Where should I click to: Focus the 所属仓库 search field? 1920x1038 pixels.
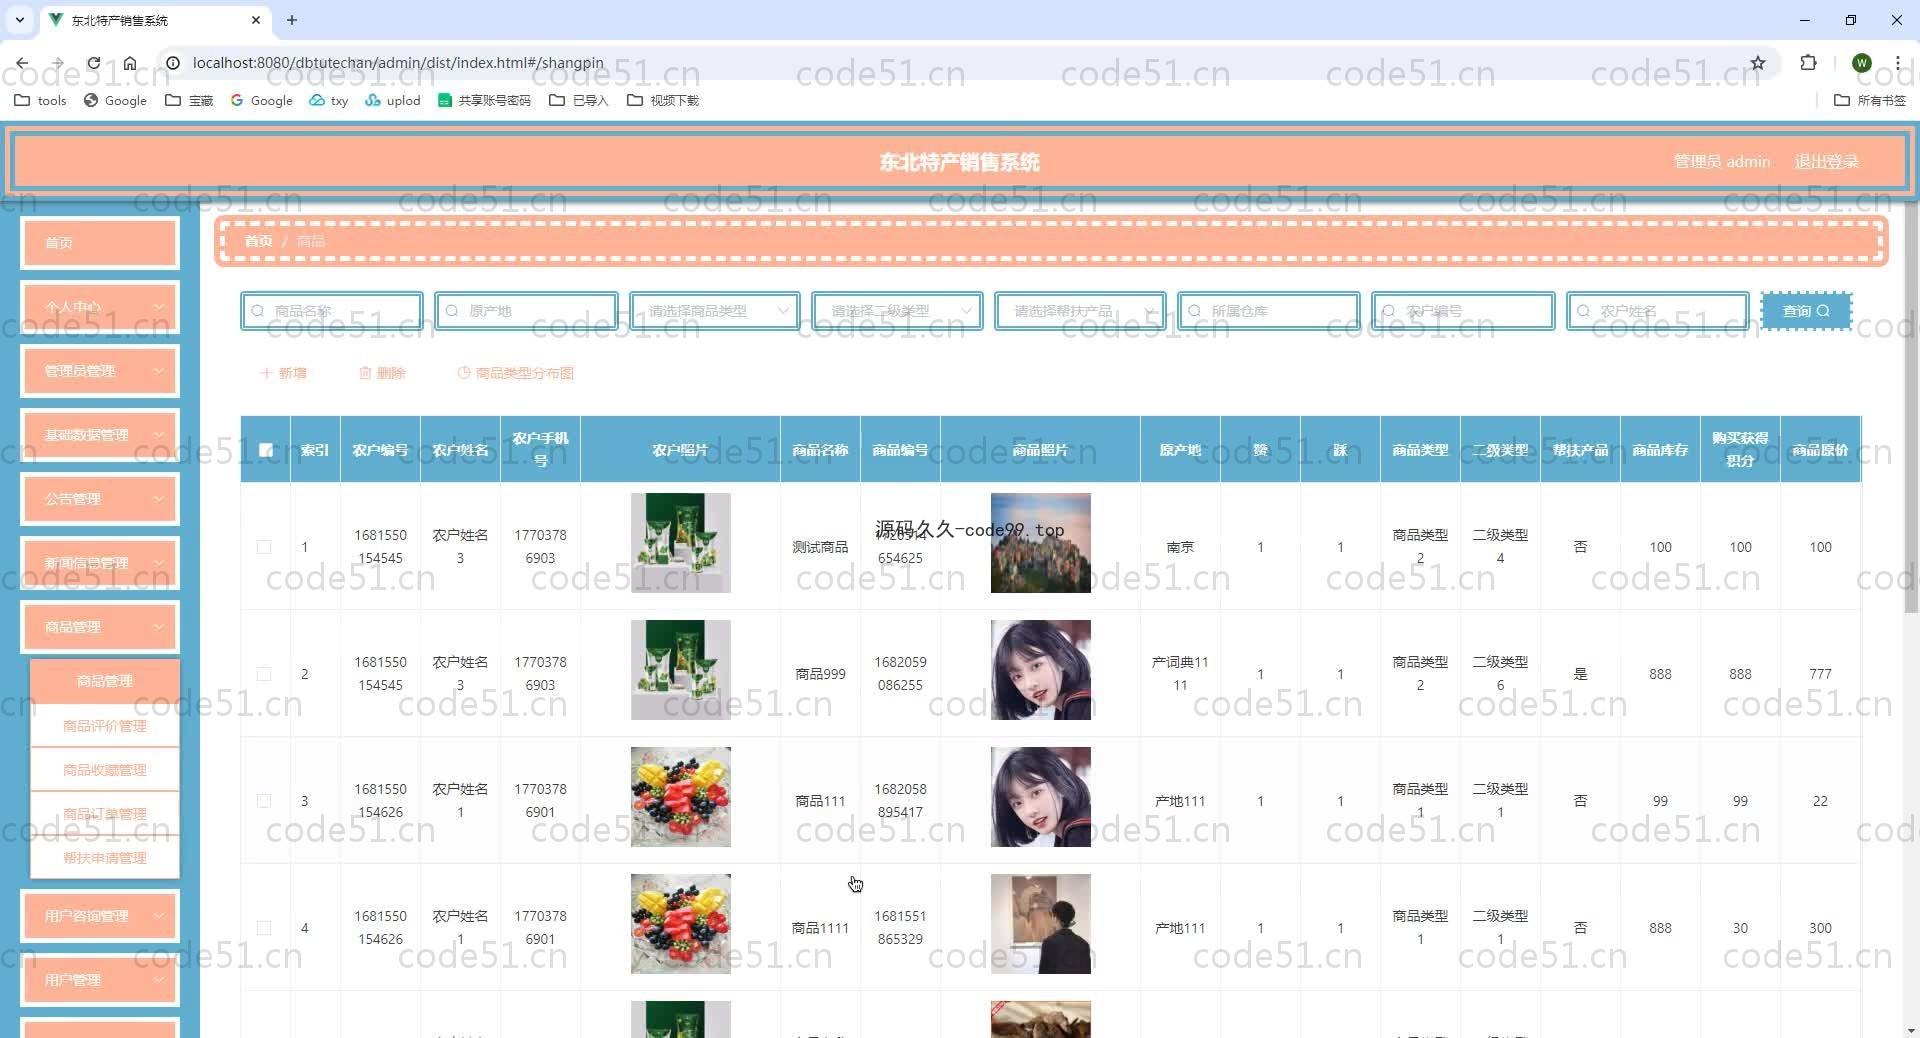coord(1269,311)
